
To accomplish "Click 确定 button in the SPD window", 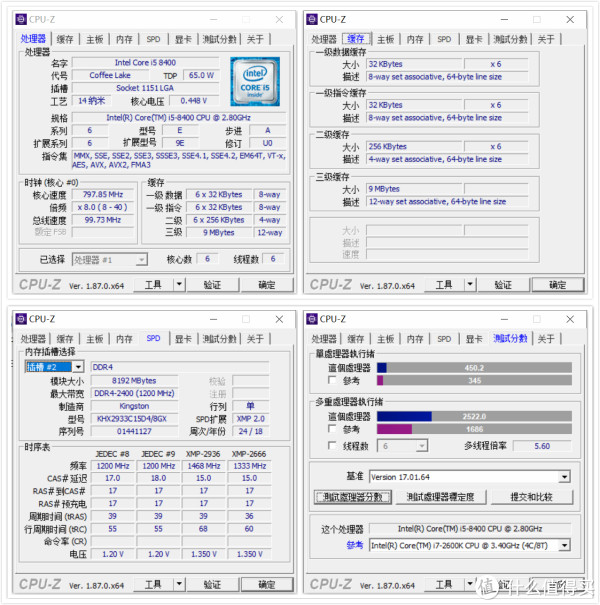I will click(x=267, y=584).
